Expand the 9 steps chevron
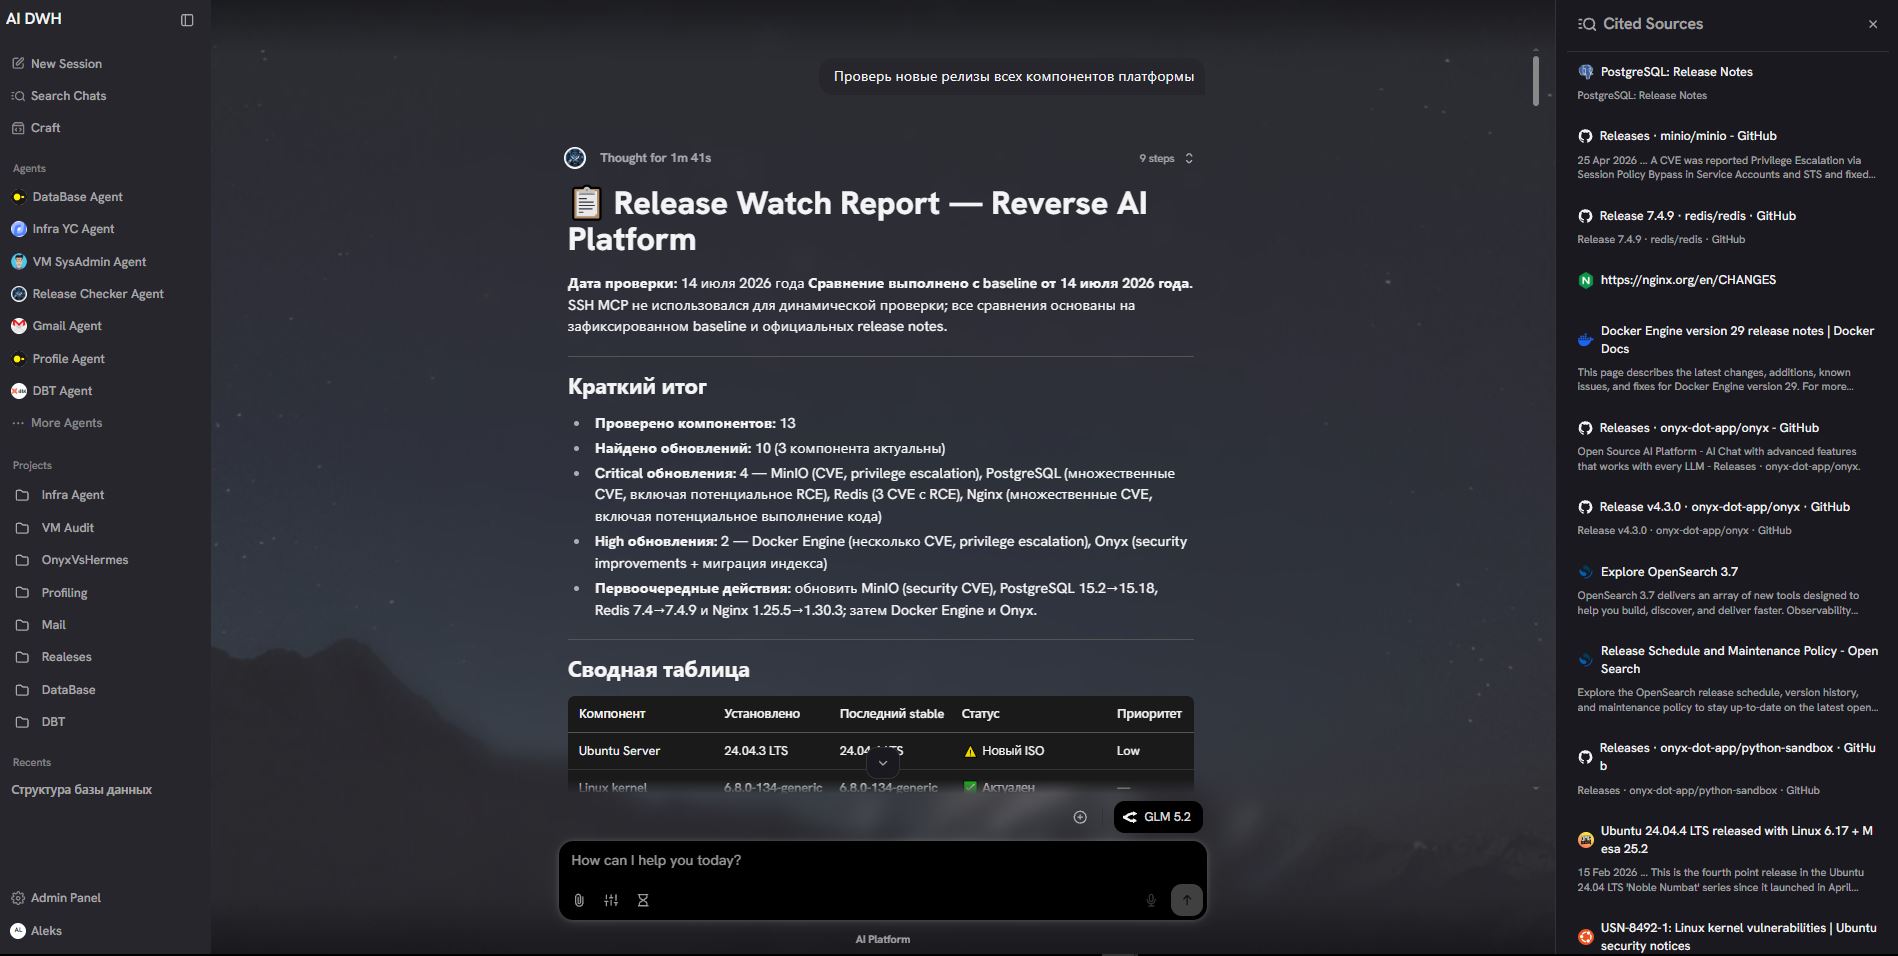Screen dimensions: 1898x956 [x=1189, y=158]
